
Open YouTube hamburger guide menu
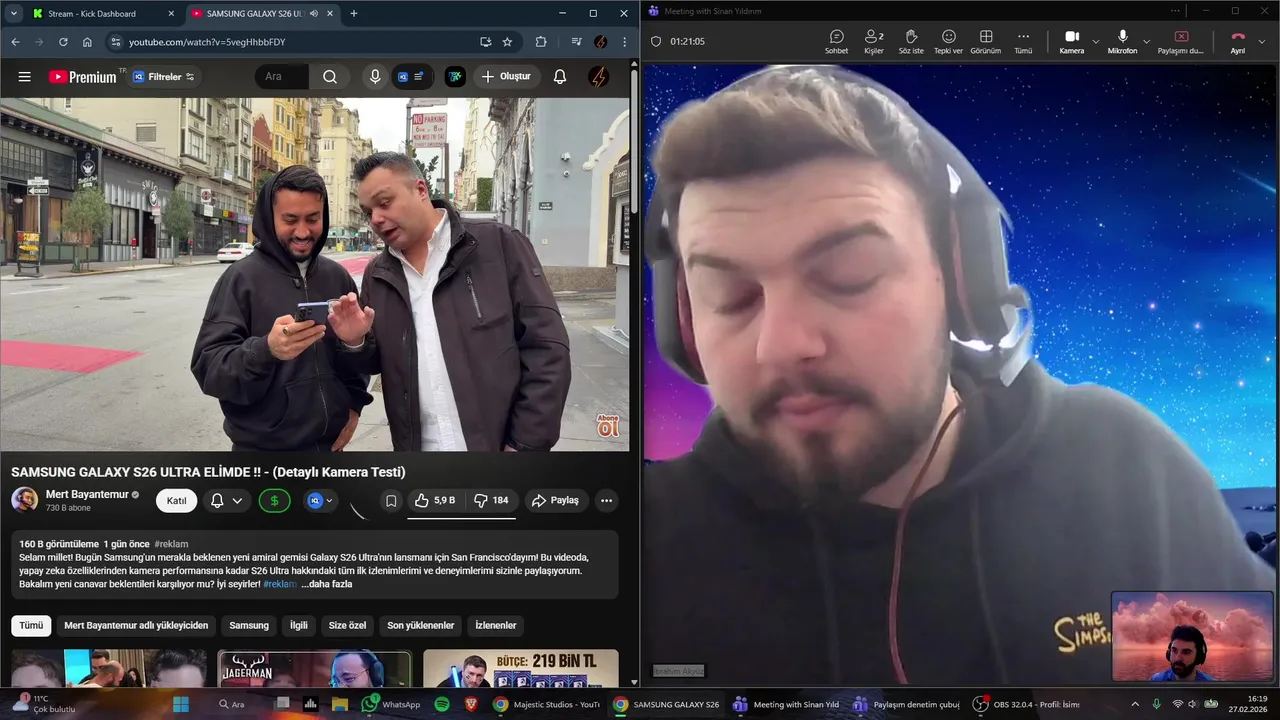25,77
